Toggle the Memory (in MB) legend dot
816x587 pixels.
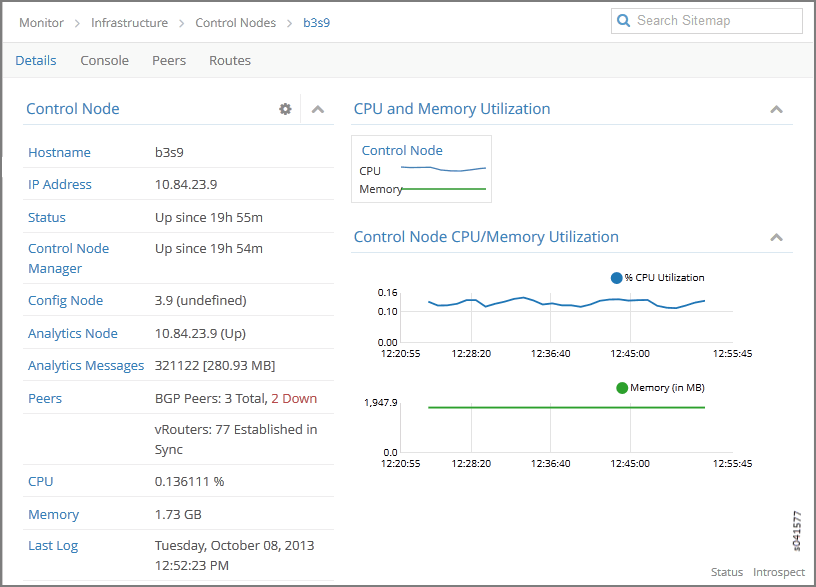(622, 388)
